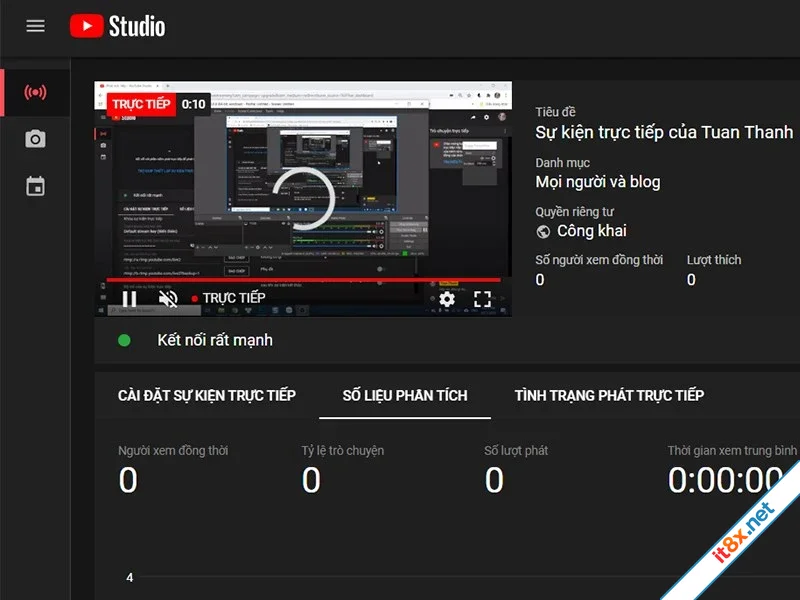Open the webcam camera sidebar icon
The image size is (800, 600).
coord(35,139)
